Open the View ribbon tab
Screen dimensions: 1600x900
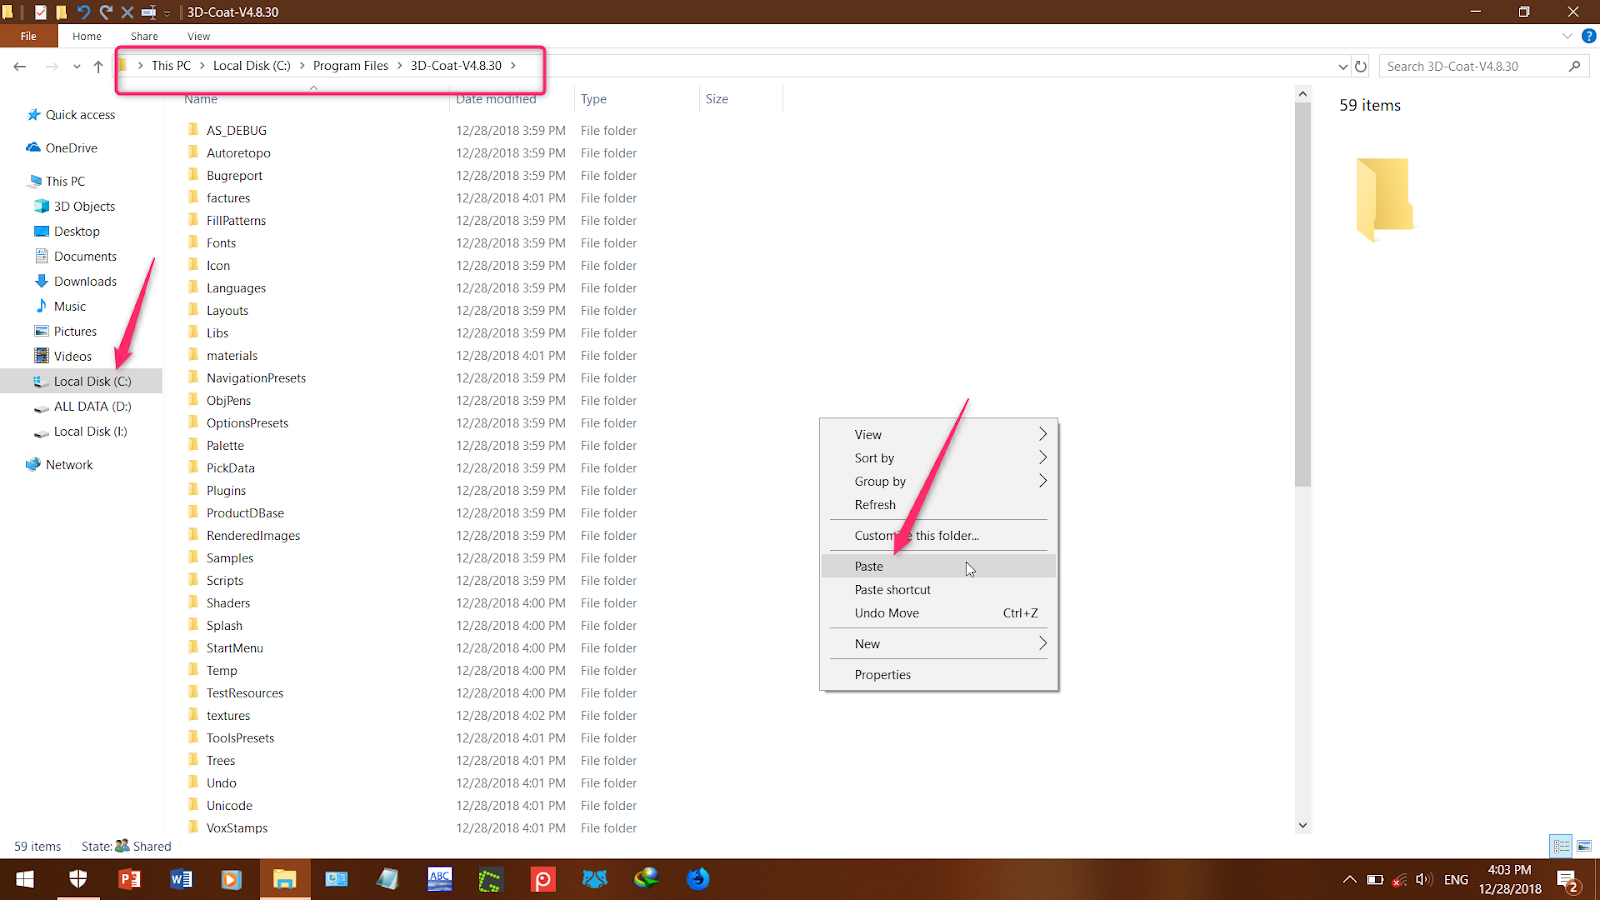[199, 36]
